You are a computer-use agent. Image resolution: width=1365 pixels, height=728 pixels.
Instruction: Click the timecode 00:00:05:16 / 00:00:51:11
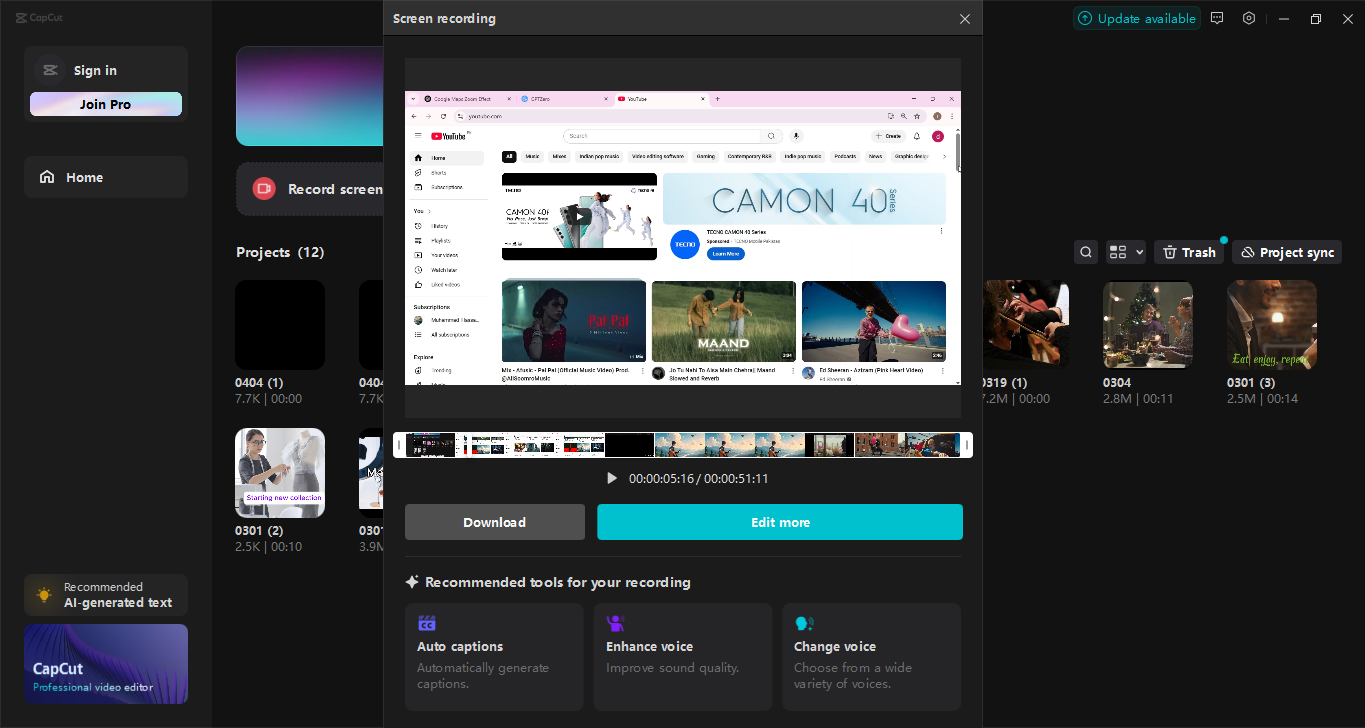699,479
